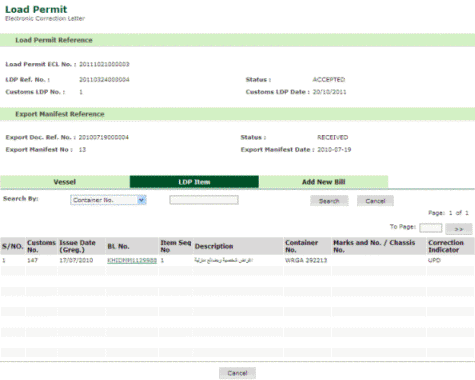Click the BL No. column header

(x=132, y=246)
